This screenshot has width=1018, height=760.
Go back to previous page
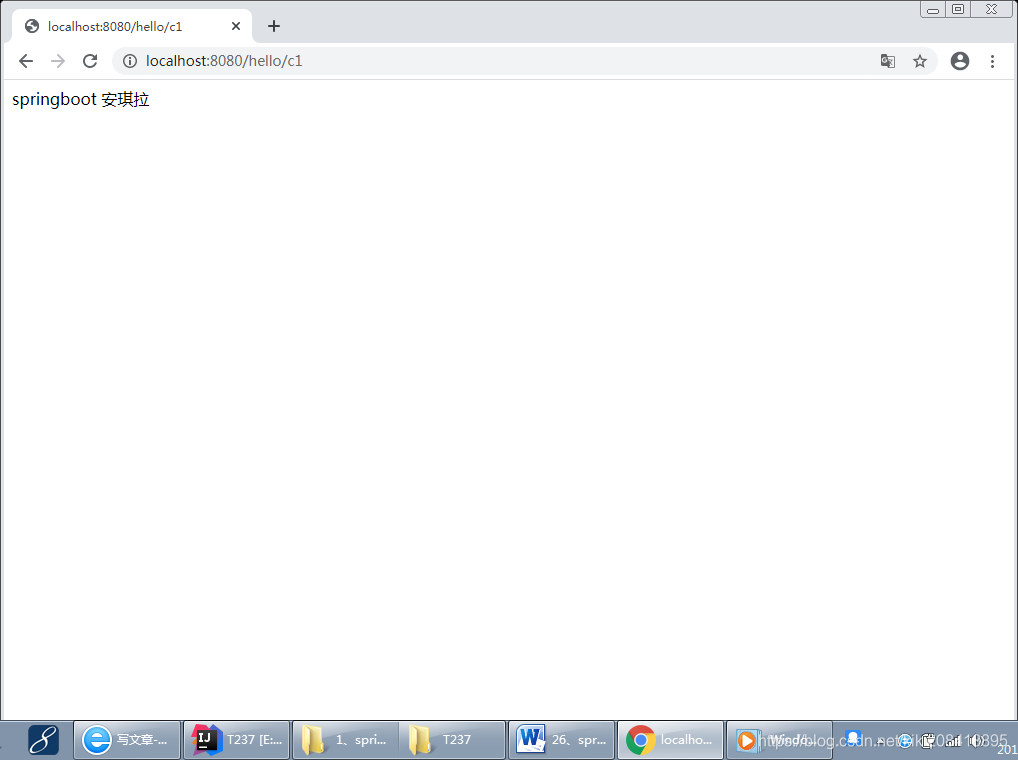click(x=26, y=61)
